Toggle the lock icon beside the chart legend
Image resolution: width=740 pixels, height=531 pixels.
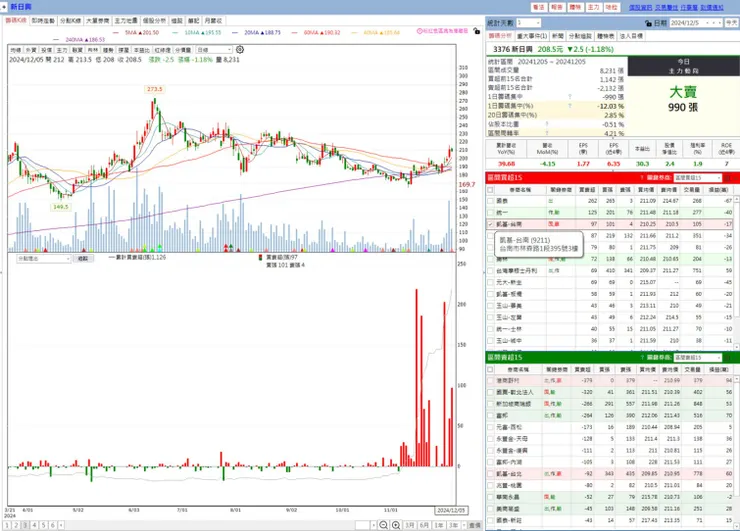(x=477, y=31)
